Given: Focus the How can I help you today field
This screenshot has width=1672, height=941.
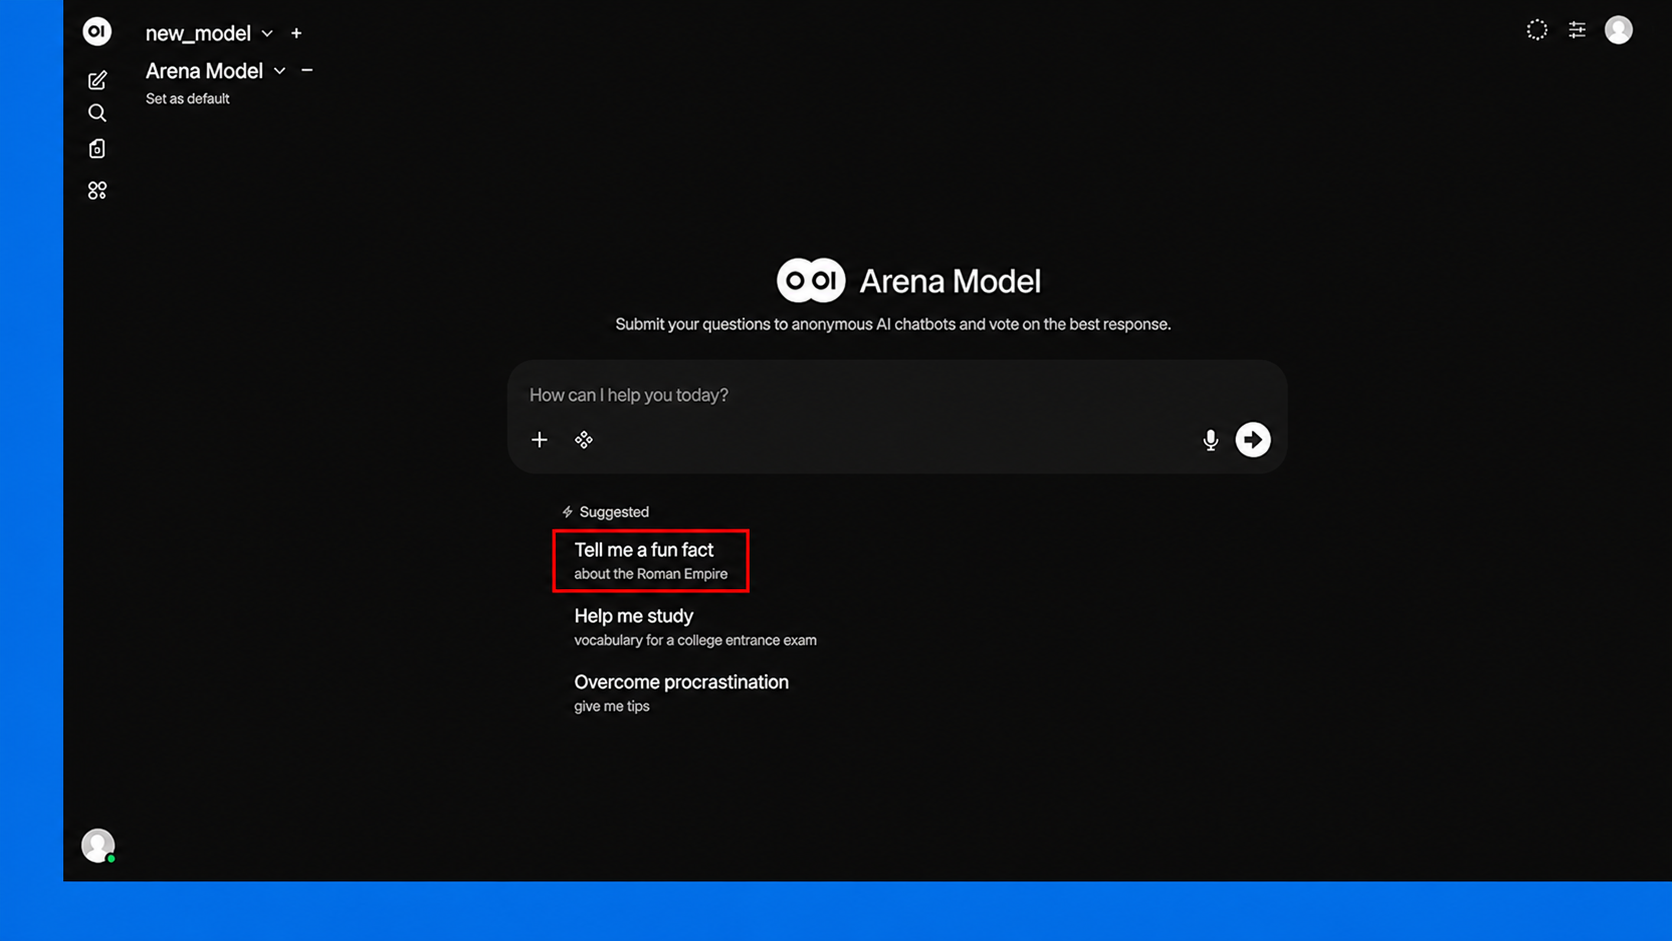Looking at the screenshot, I should coord(896,395).
